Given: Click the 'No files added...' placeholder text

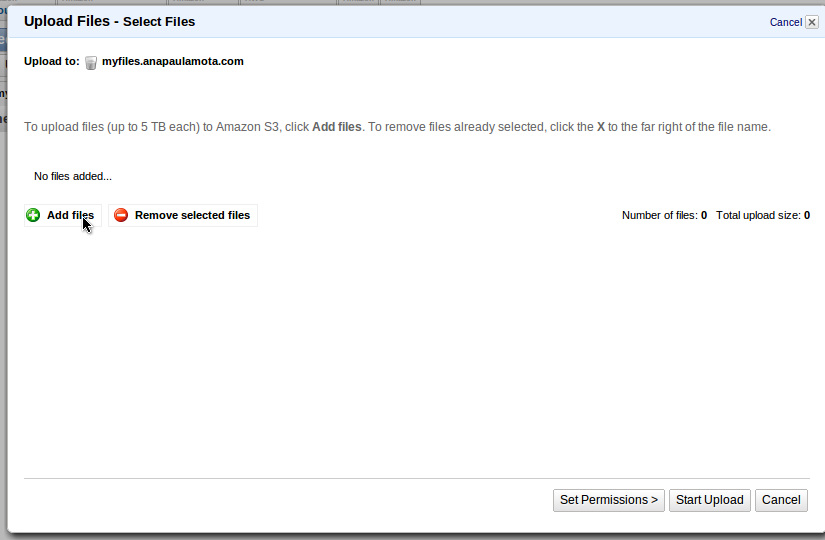Looking at the screenshot, I should coord(73,176).
